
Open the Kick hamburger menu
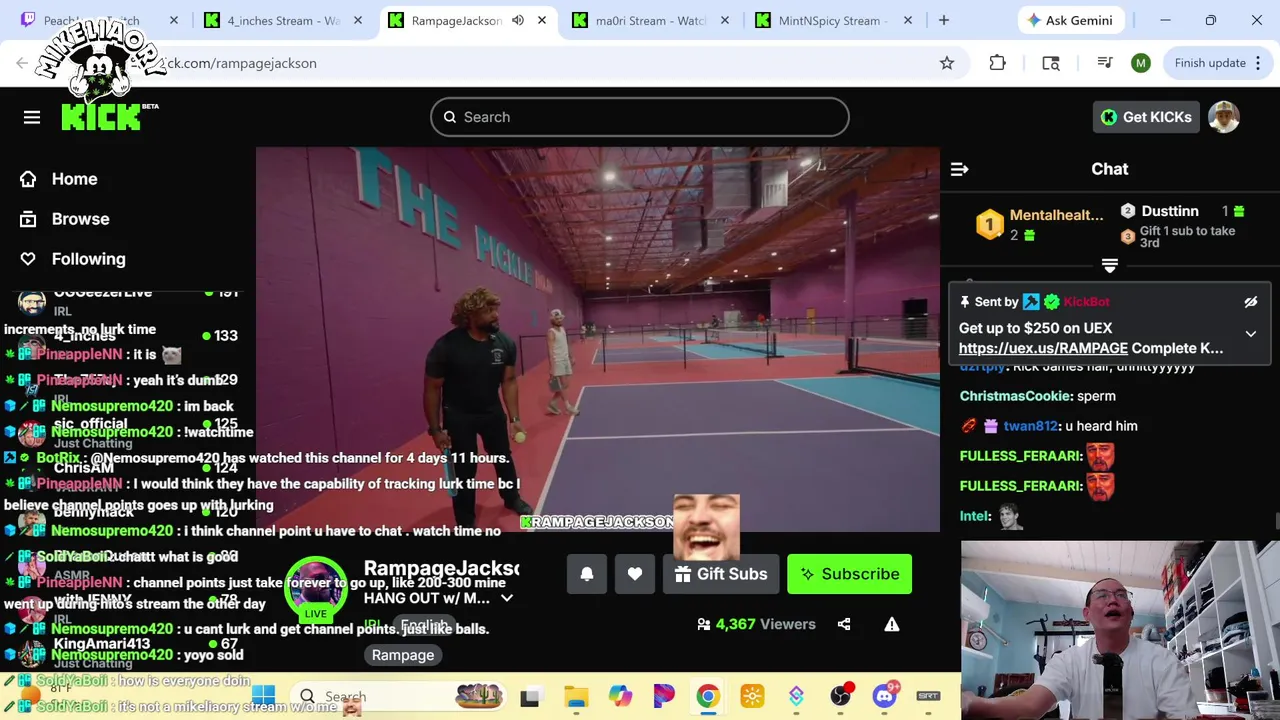(32, 118)
